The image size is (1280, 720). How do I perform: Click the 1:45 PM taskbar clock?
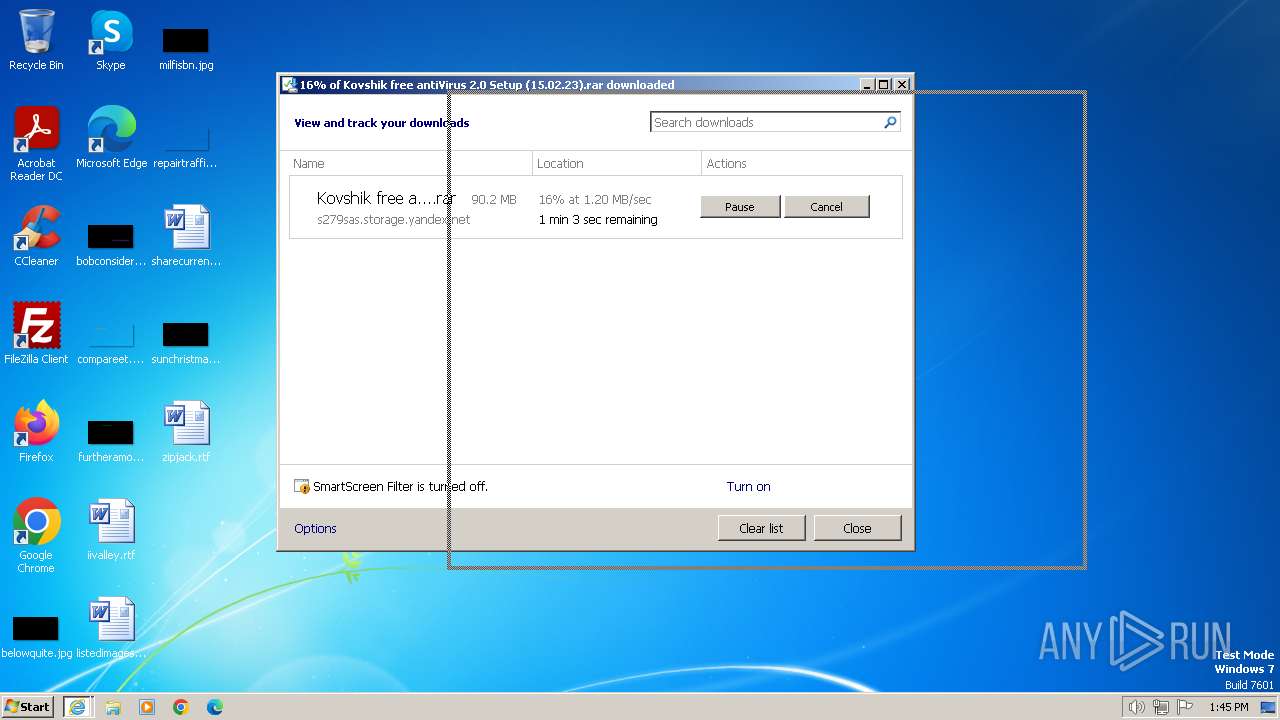point(1228,707)
